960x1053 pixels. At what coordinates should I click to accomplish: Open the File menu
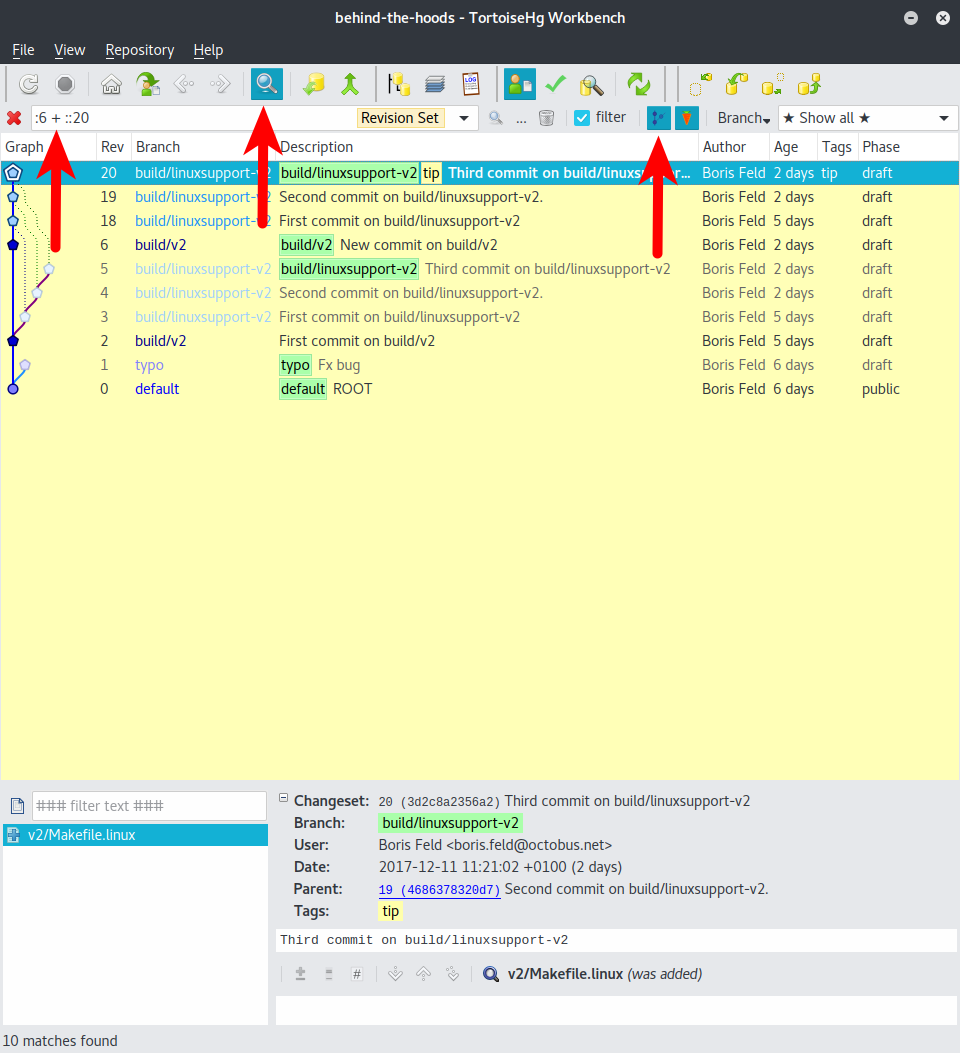tap(23, 50)
